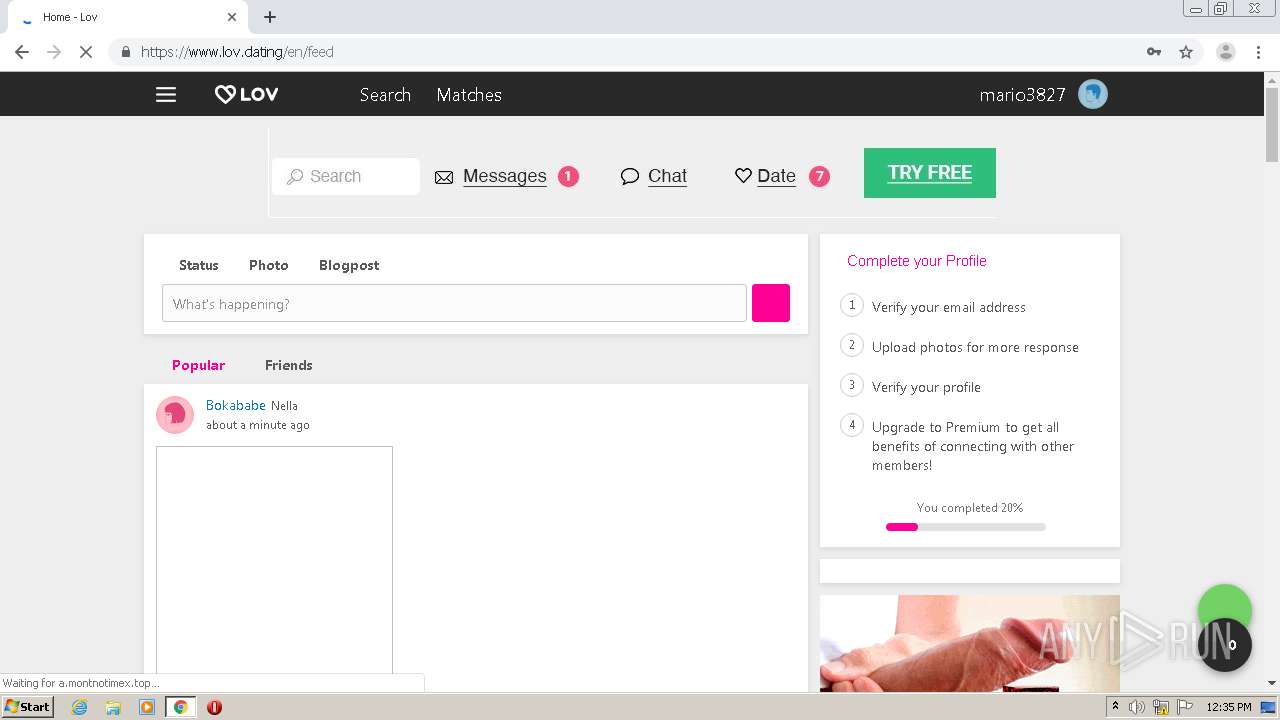
Task: Click the Messages notification badge showing 1
Action: pyautogui.click(x=568, y=176)
